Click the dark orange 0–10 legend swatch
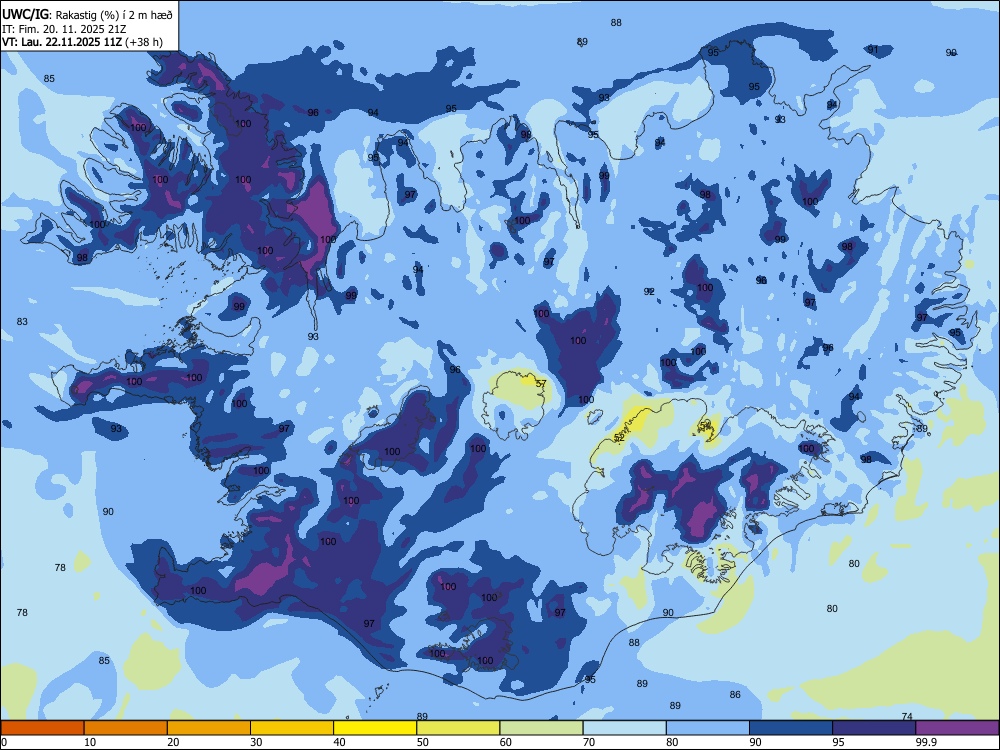This screenshot has width=1000, height=750. tap(42, 728)
